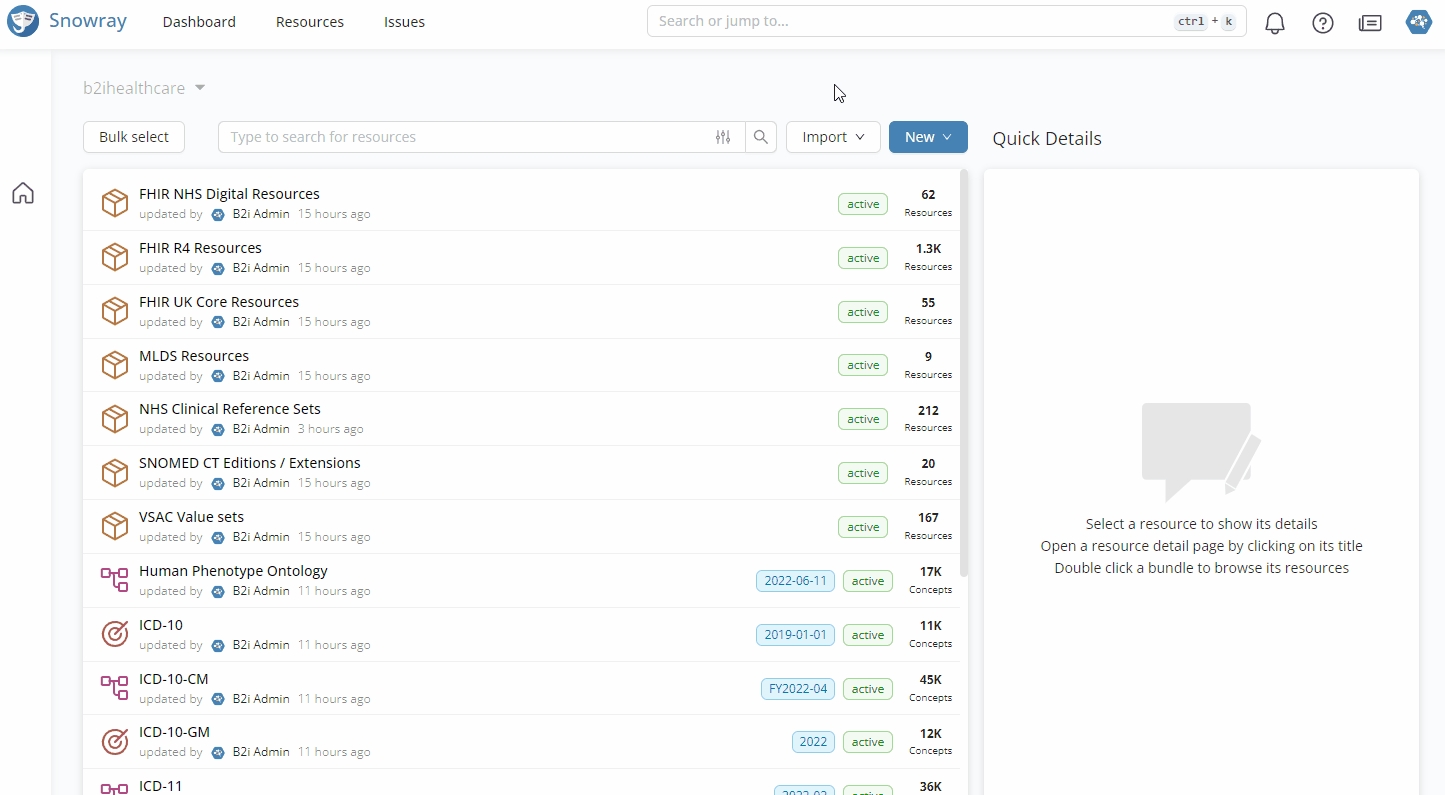Open the user avatar menu
Viewport: 1445px width, 795px height.
[1418, 22]
